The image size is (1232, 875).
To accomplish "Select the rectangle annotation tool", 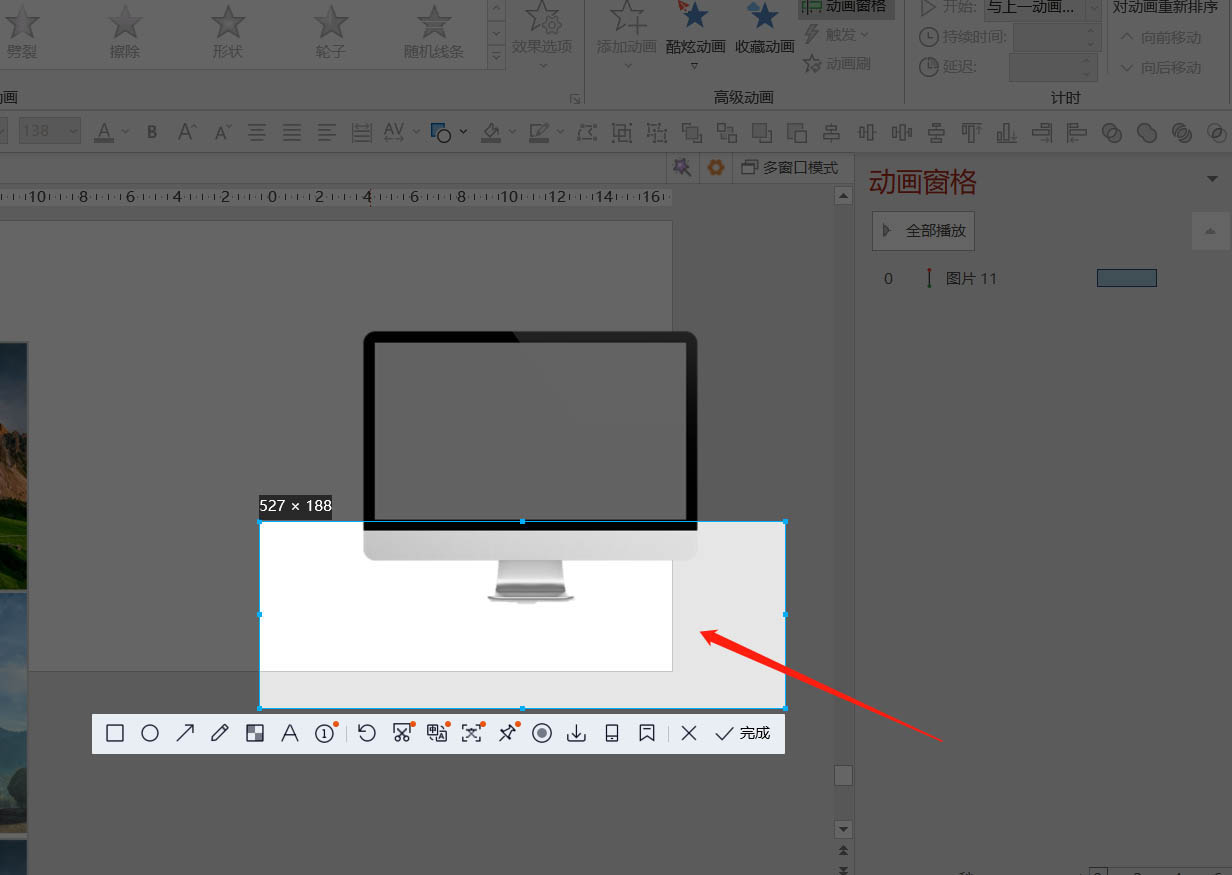I will tap(115, 734).
